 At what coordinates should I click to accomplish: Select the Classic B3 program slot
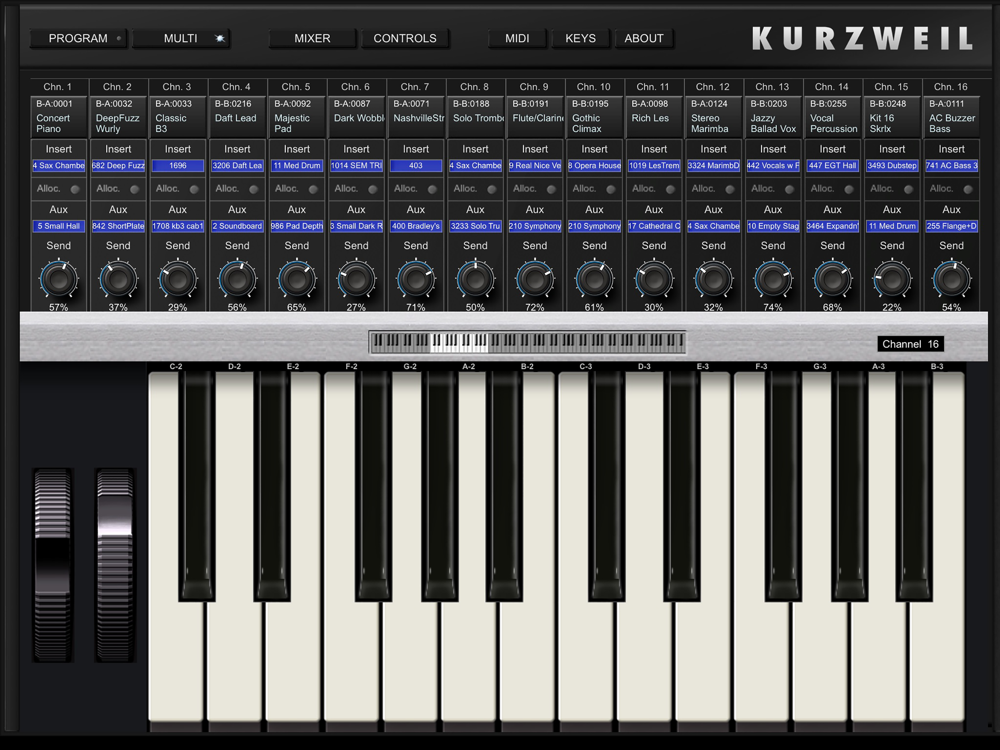(x=178, y=117)
